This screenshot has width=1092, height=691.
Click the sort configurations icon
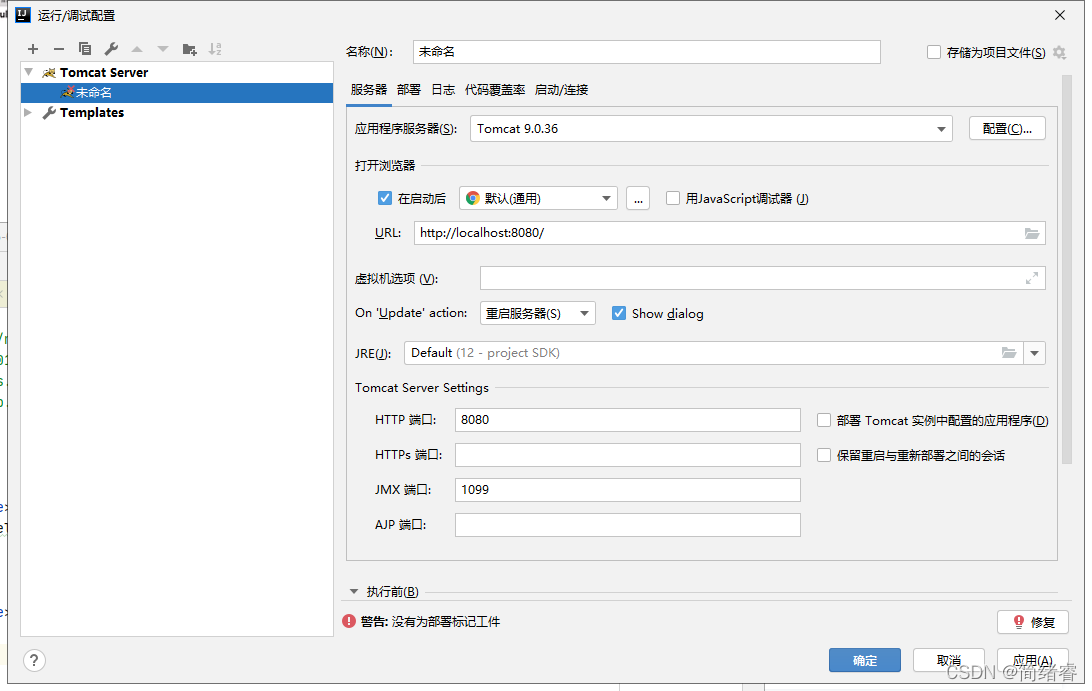215,48
